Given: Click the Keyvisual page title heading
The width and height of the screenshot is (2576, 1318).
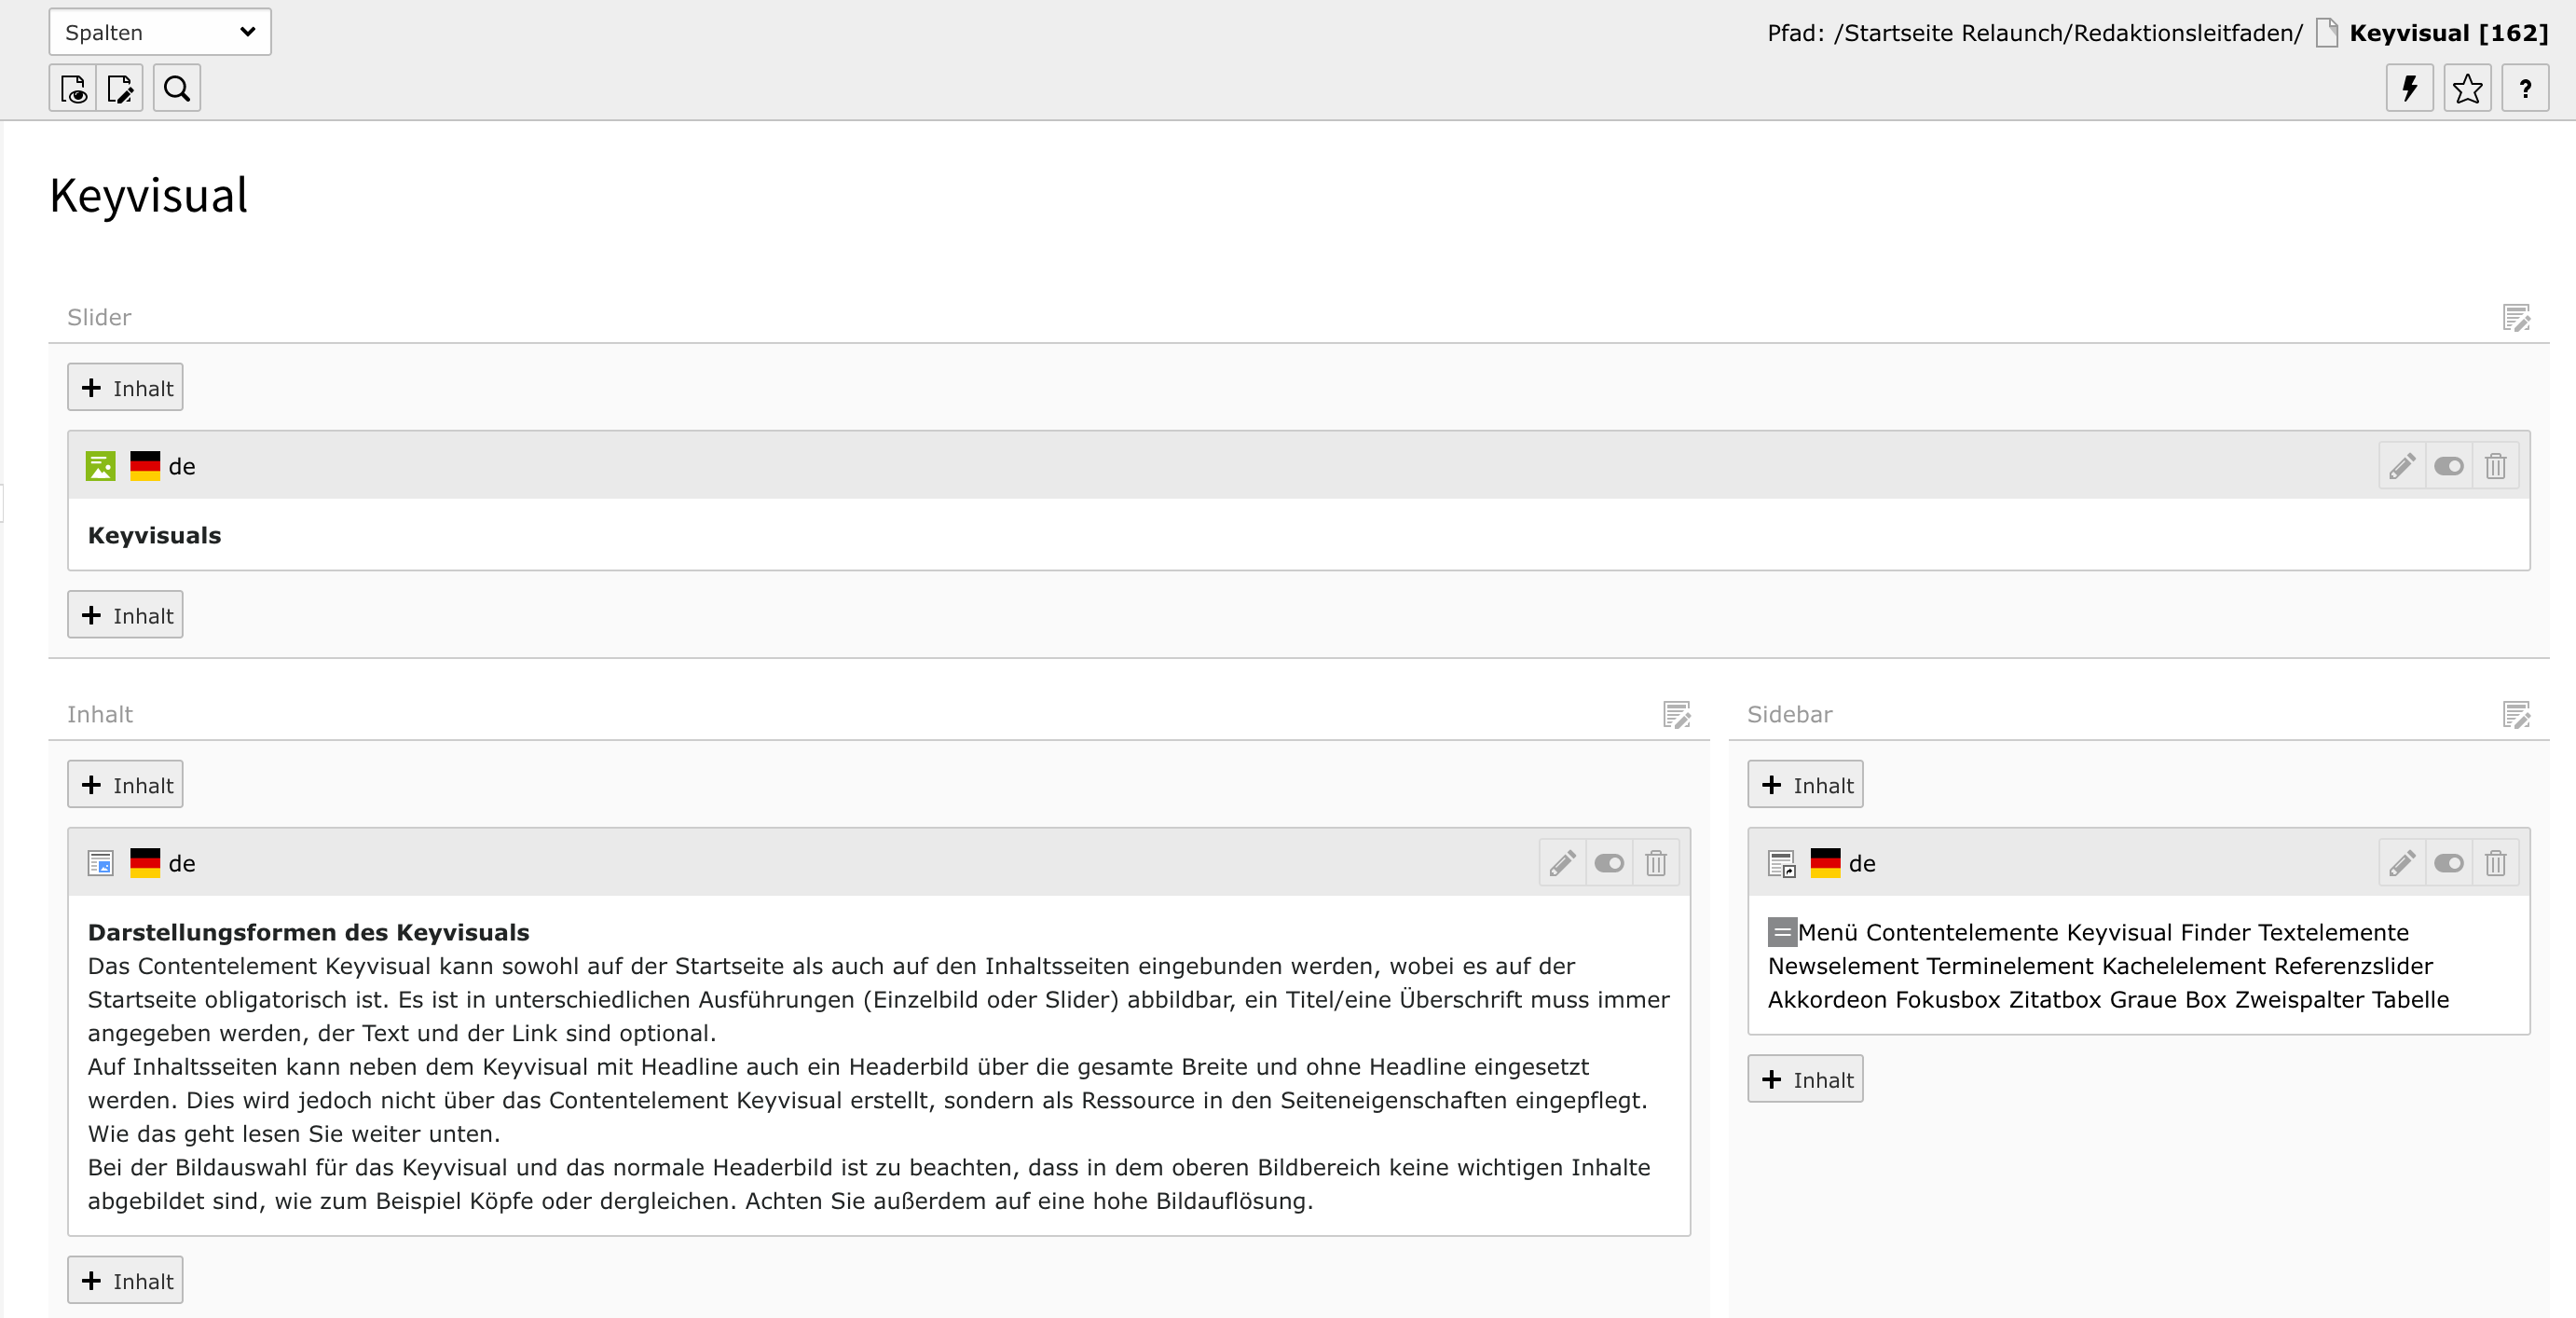Looking at the screenshot, I should 149,195.
